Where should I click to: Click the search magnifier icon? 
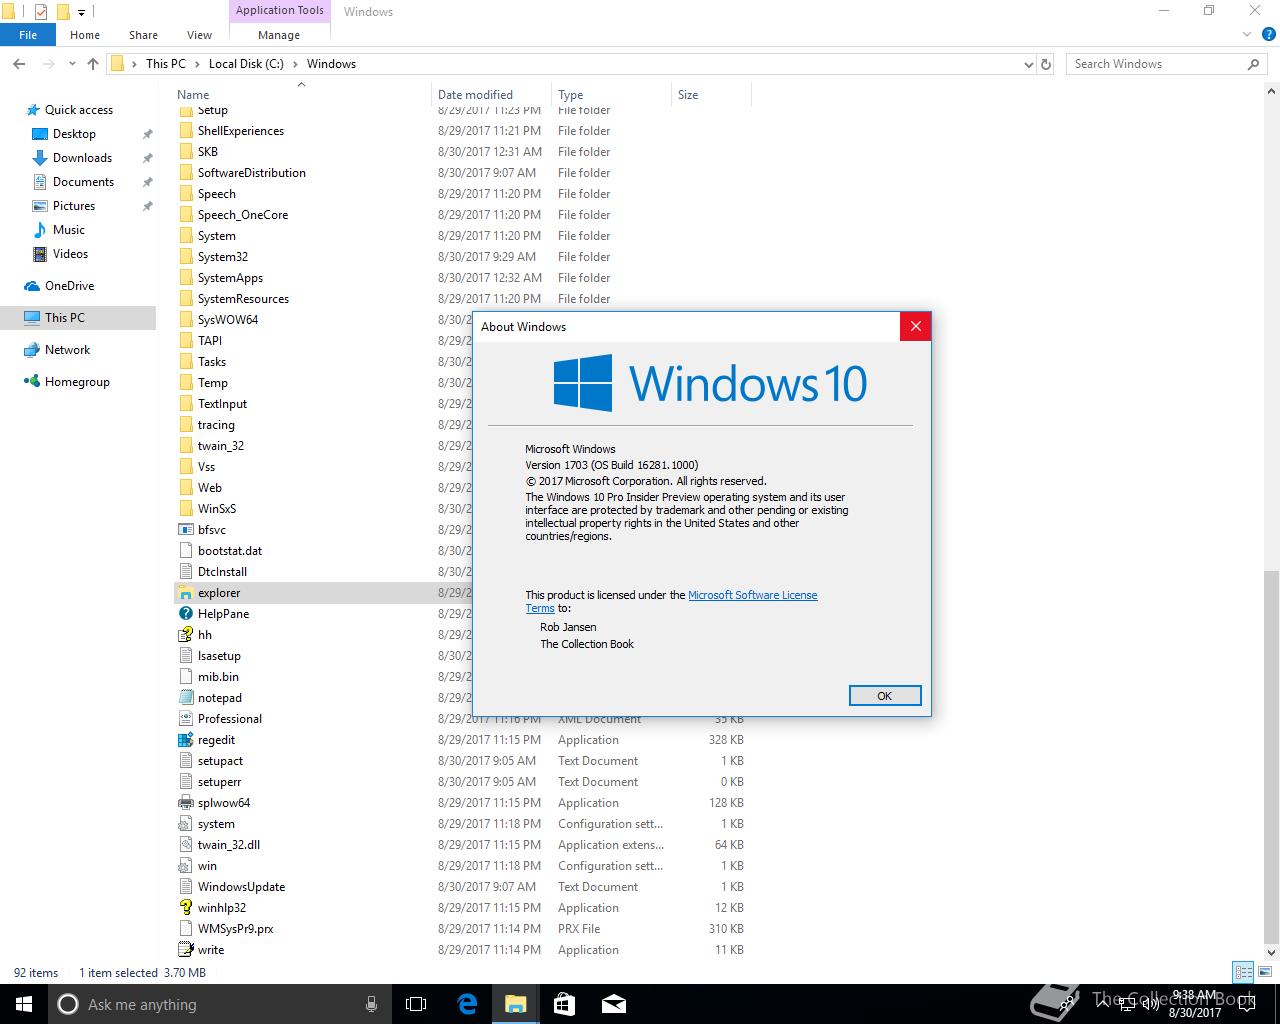coord(1253,64)
